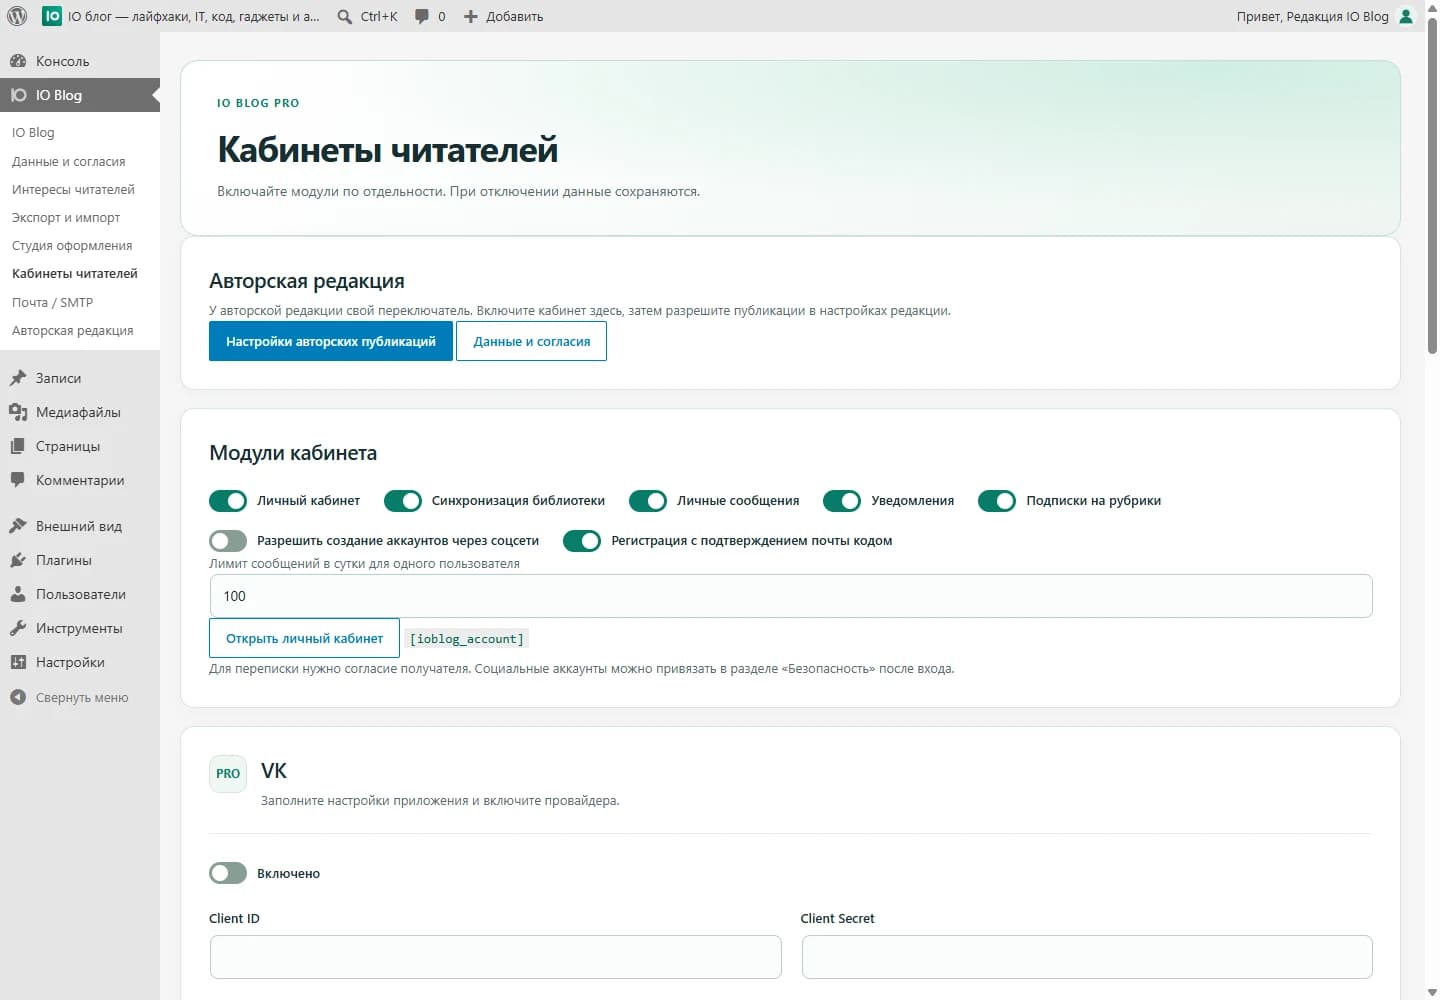Viewport: 1440px width, 1000px height.
Task: Toggle Синхронизация библиотеки switch
Action: click(x=403, y=501)
